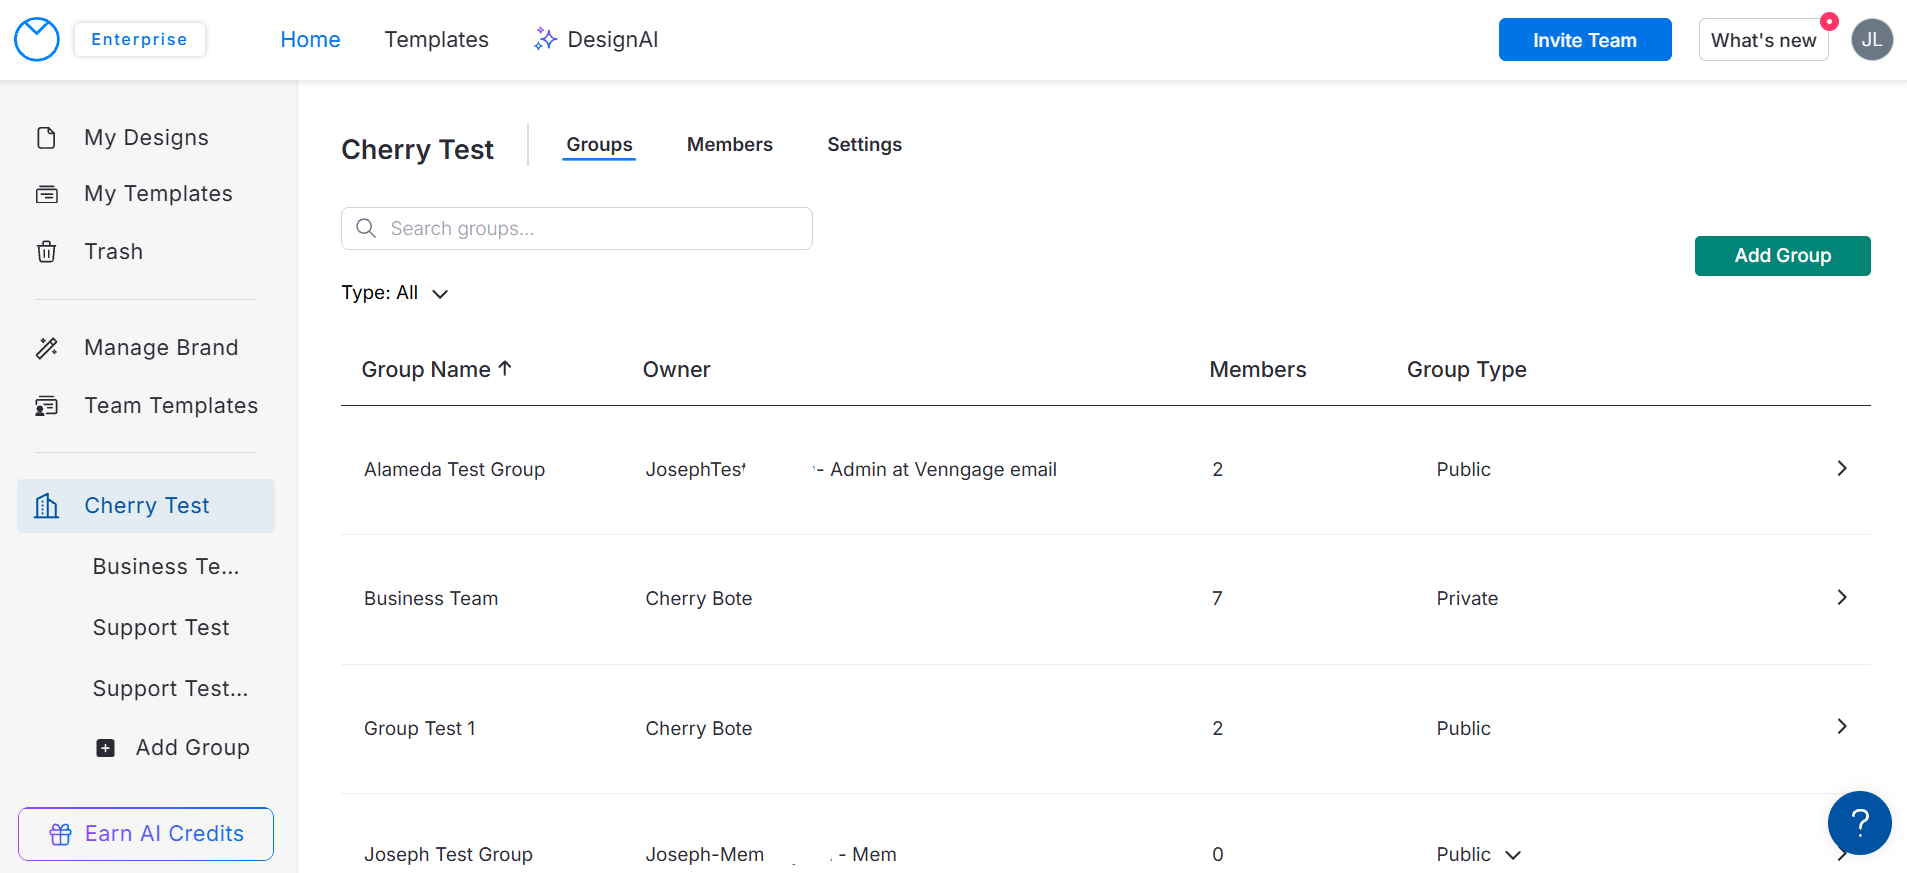Expand Joseph Test Group's Public type dropdown

(1513, 855)
